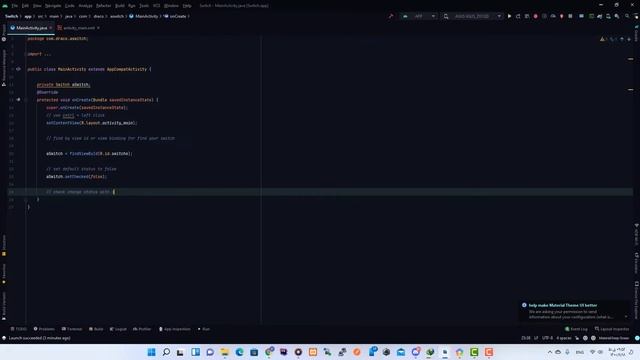Viewport: 640px width, 360px height.
Task: Click the class gutter icon beside MainActivity
Action: coord(18,69)
